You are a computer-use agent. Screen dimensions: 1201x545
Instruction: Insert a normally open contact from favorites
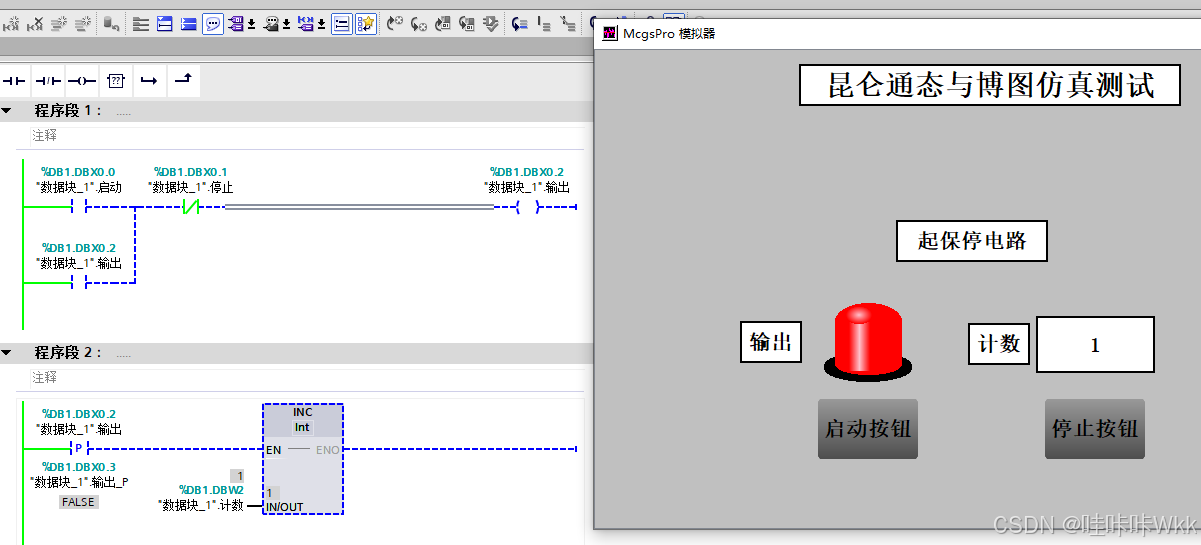tap(14, 80)
